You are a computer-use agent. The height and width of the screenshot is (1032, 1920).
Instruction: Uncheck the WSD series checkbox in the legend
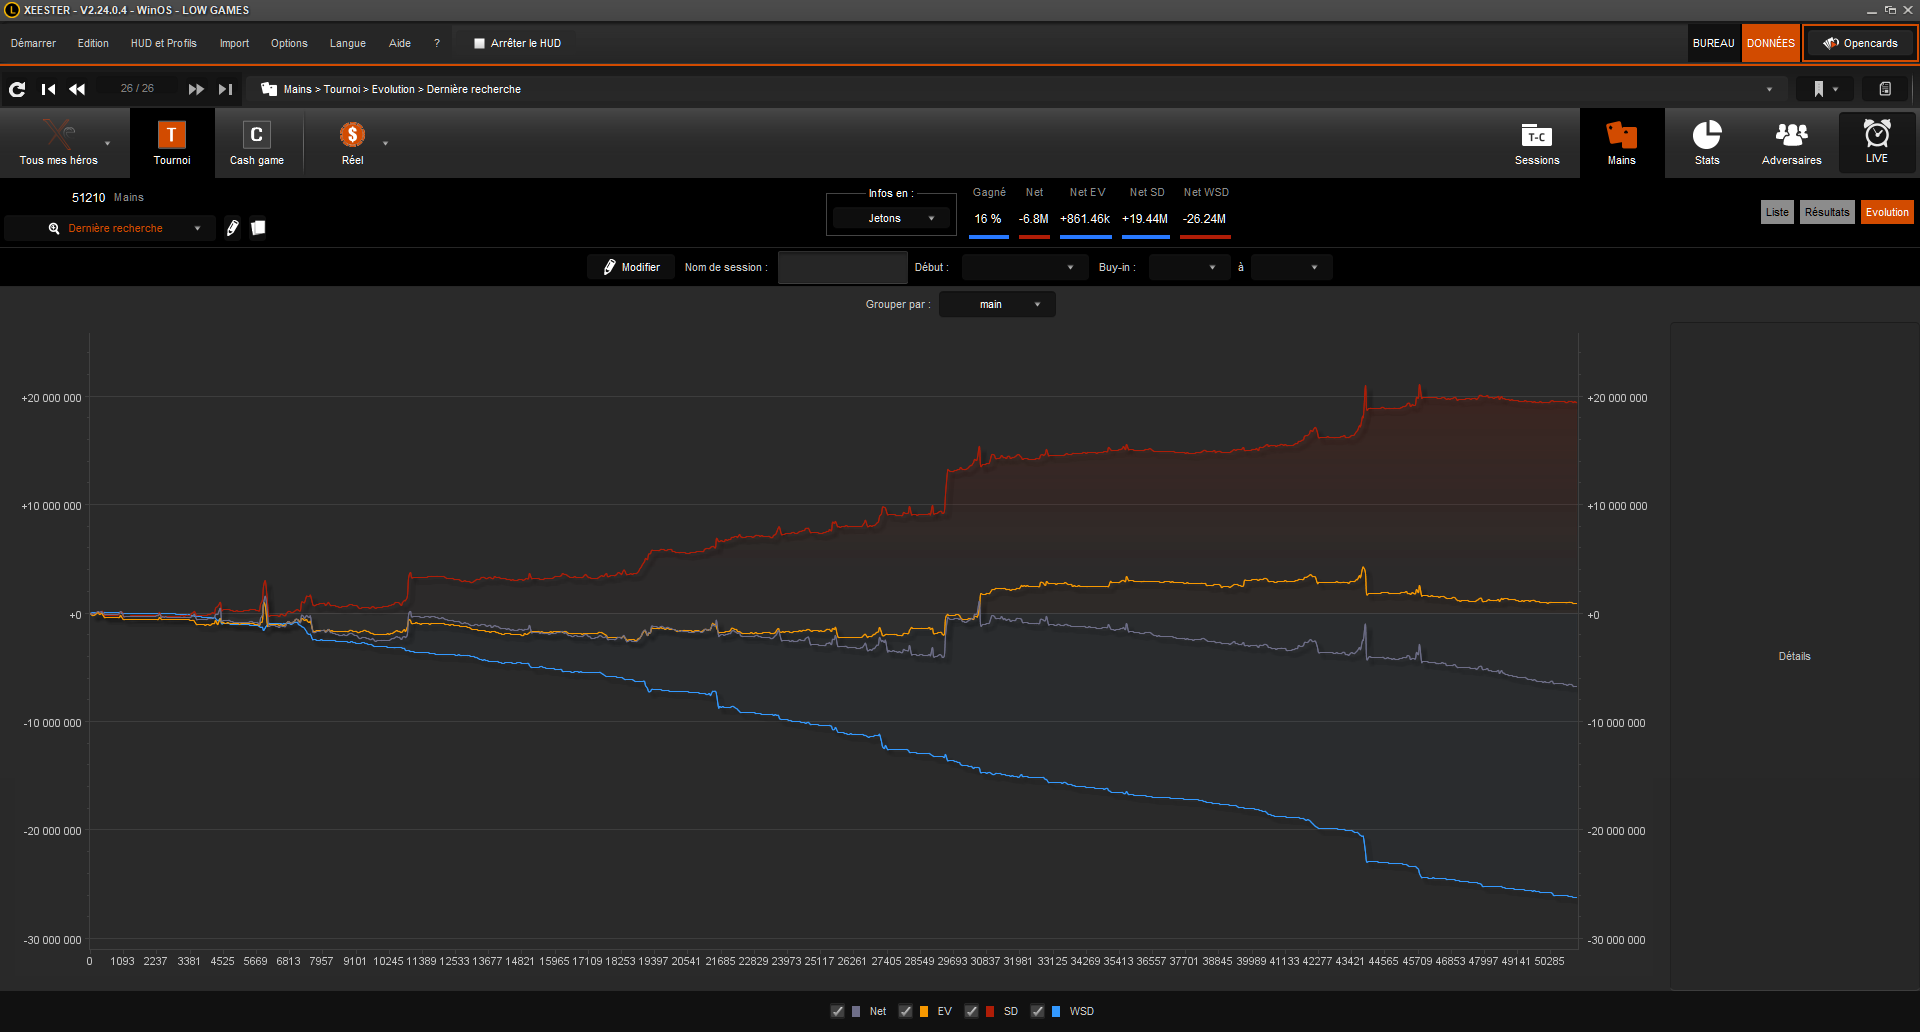(x=1037, y=1011)
